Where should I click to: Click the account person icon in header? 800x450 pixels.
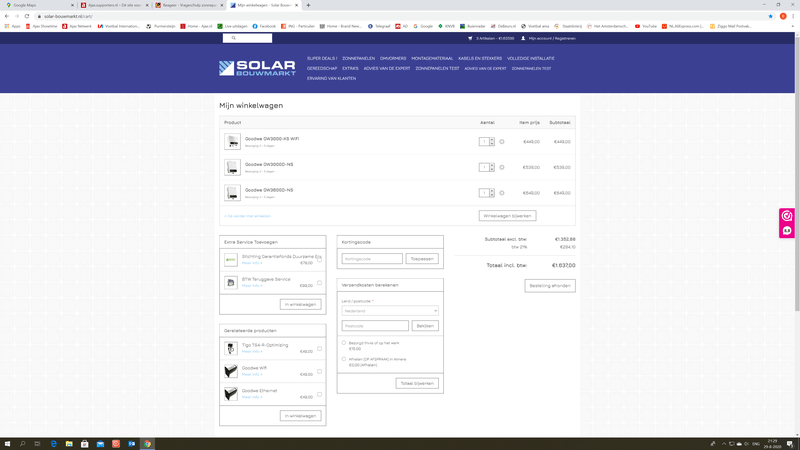tap(523, 38)
